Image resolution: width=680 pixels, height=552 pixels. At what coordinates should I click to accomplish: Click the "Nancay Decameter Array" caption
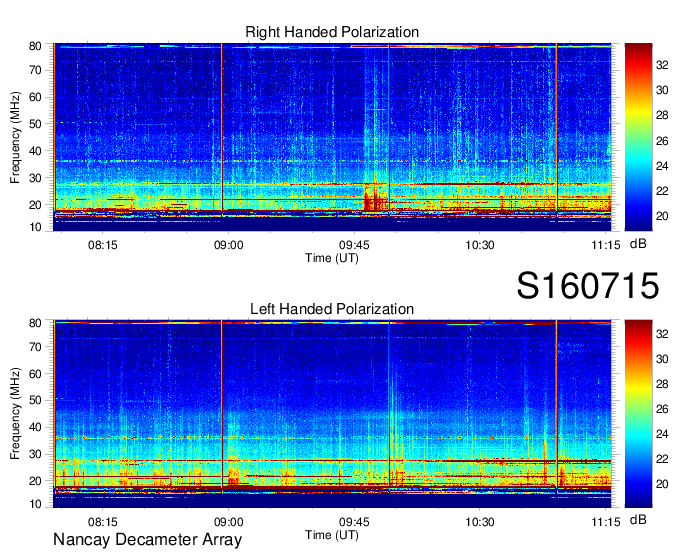(147, 540)
